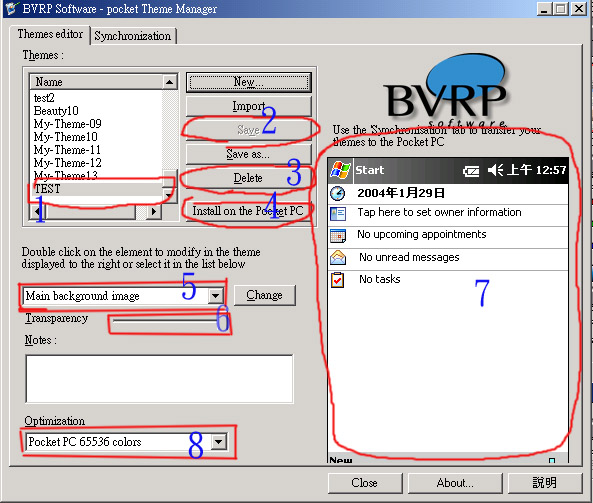Select My-Theme-11 in the list
The image size is (593, 503).
pyautogui.click(x=67, y=150)
